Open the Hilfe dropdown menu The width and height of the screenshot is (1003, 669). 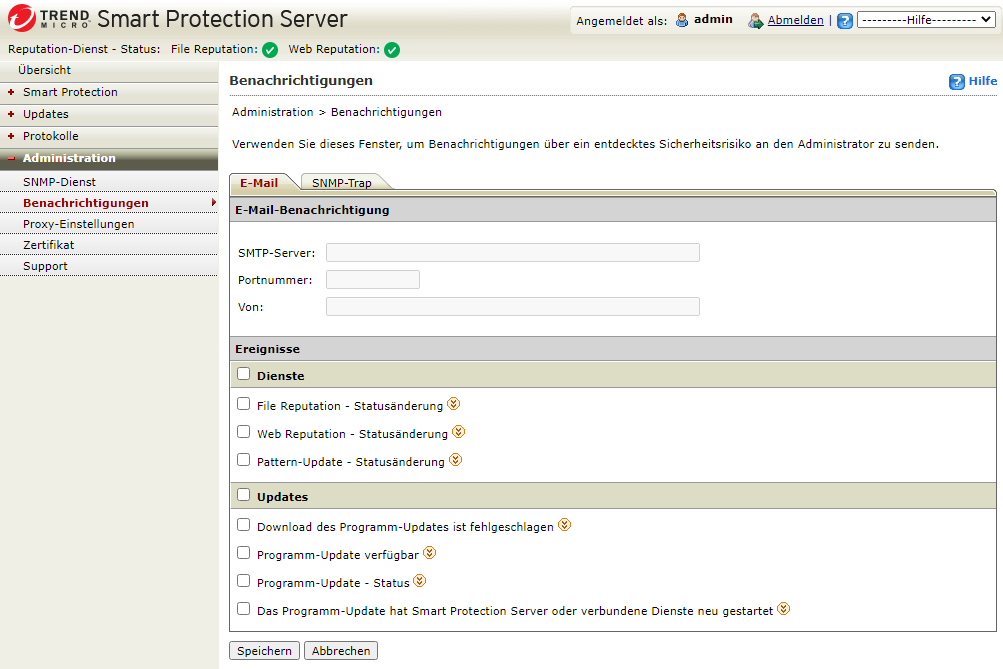pyautogui.click(x=925, y=20)
